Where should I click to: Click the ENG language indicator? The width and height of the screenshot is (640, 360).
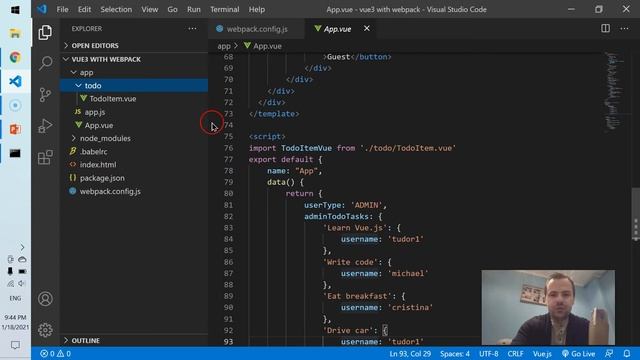[15, 298]
